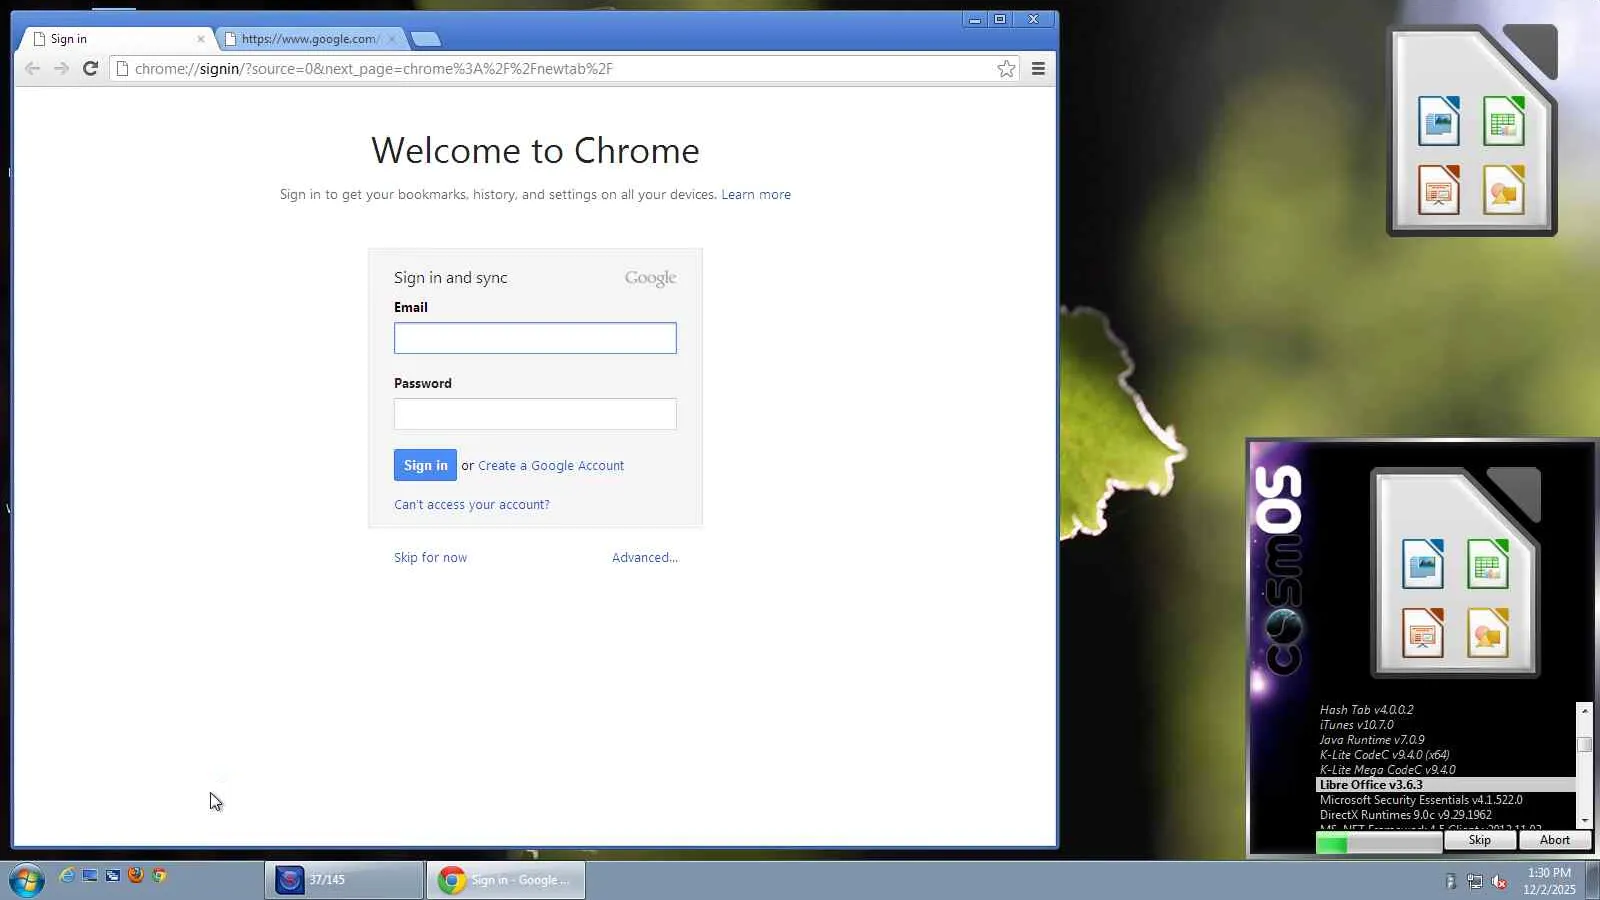Close the google.com tab
1600x900 pixels.
pos(392,39)
